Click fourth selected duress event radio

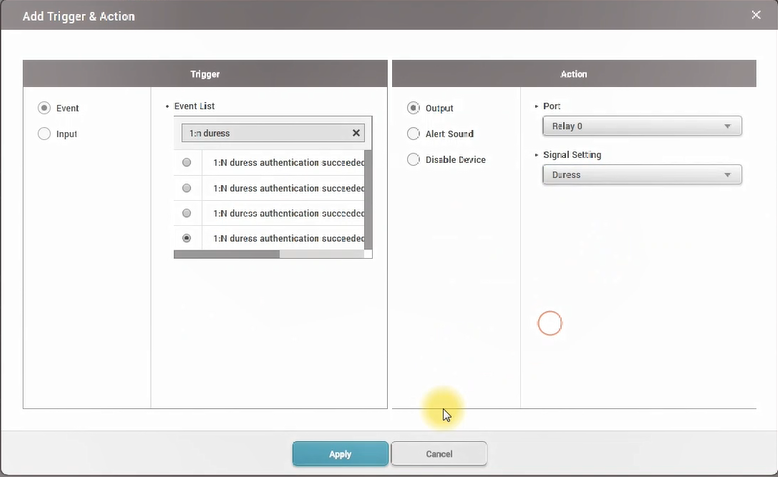pyautogui.click(x=187, y=239)
